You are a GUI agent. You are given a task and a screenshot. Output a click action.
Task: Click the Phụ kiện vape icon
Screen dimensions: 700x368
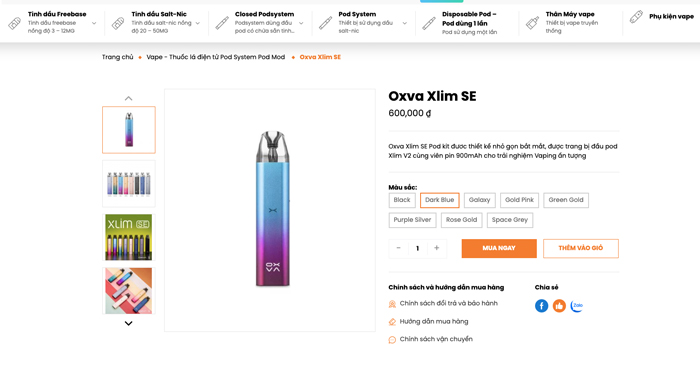point(636,17)
